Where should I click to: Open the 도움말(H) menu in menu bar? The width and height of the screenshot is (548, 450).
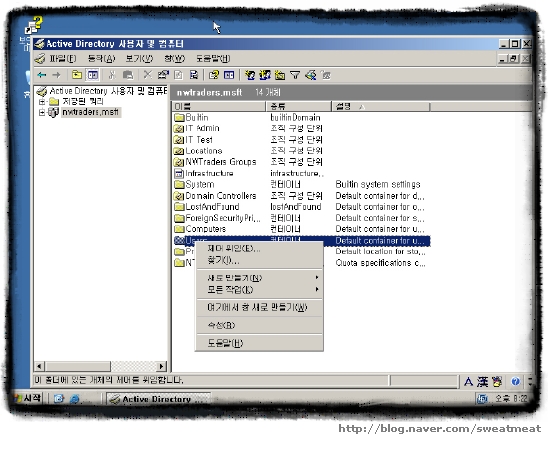point(213,58)
